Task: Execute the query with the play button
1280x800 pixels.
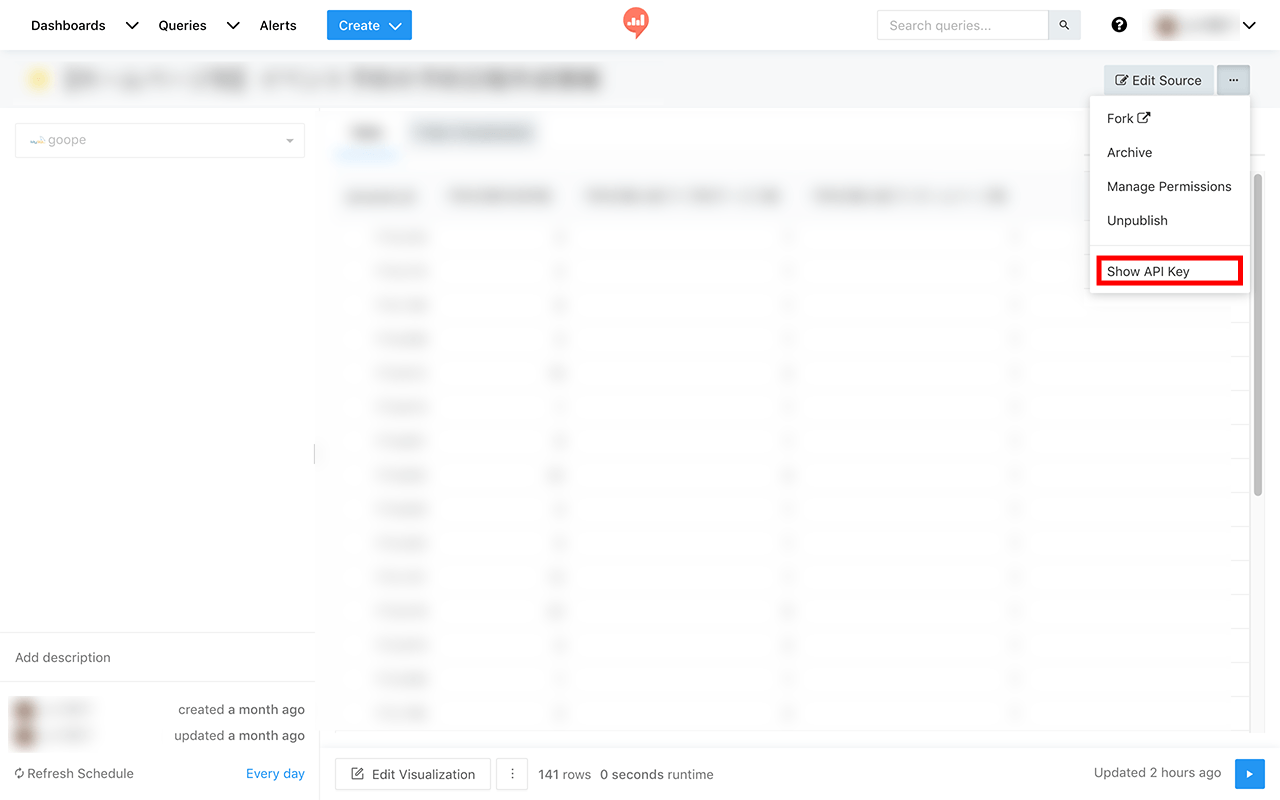Action: point(1249,774)
